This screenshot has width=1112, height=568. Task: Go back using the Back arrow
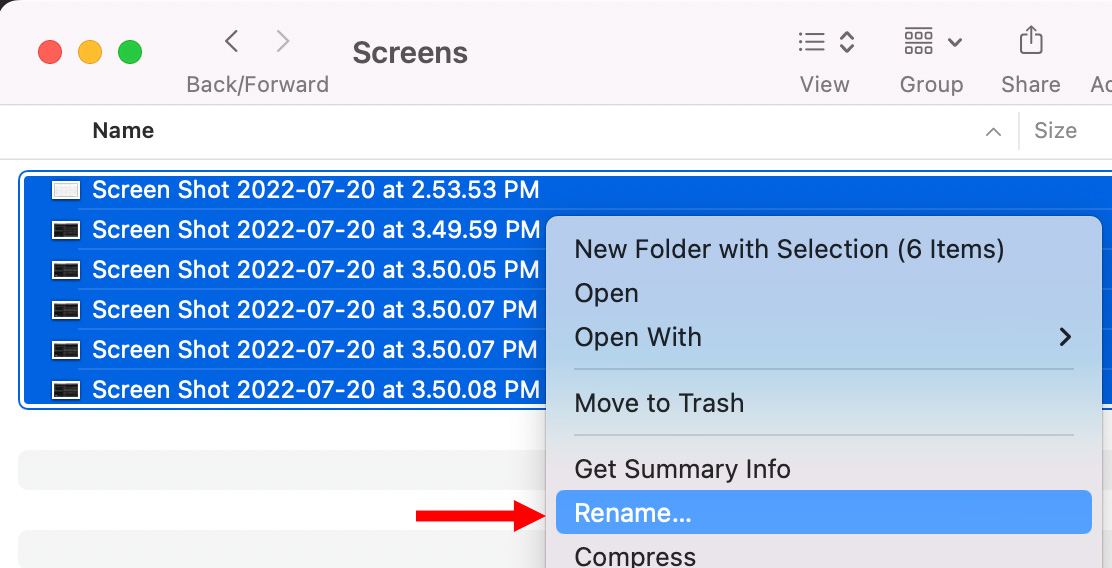pyautogui.click(x=231, y=41)
